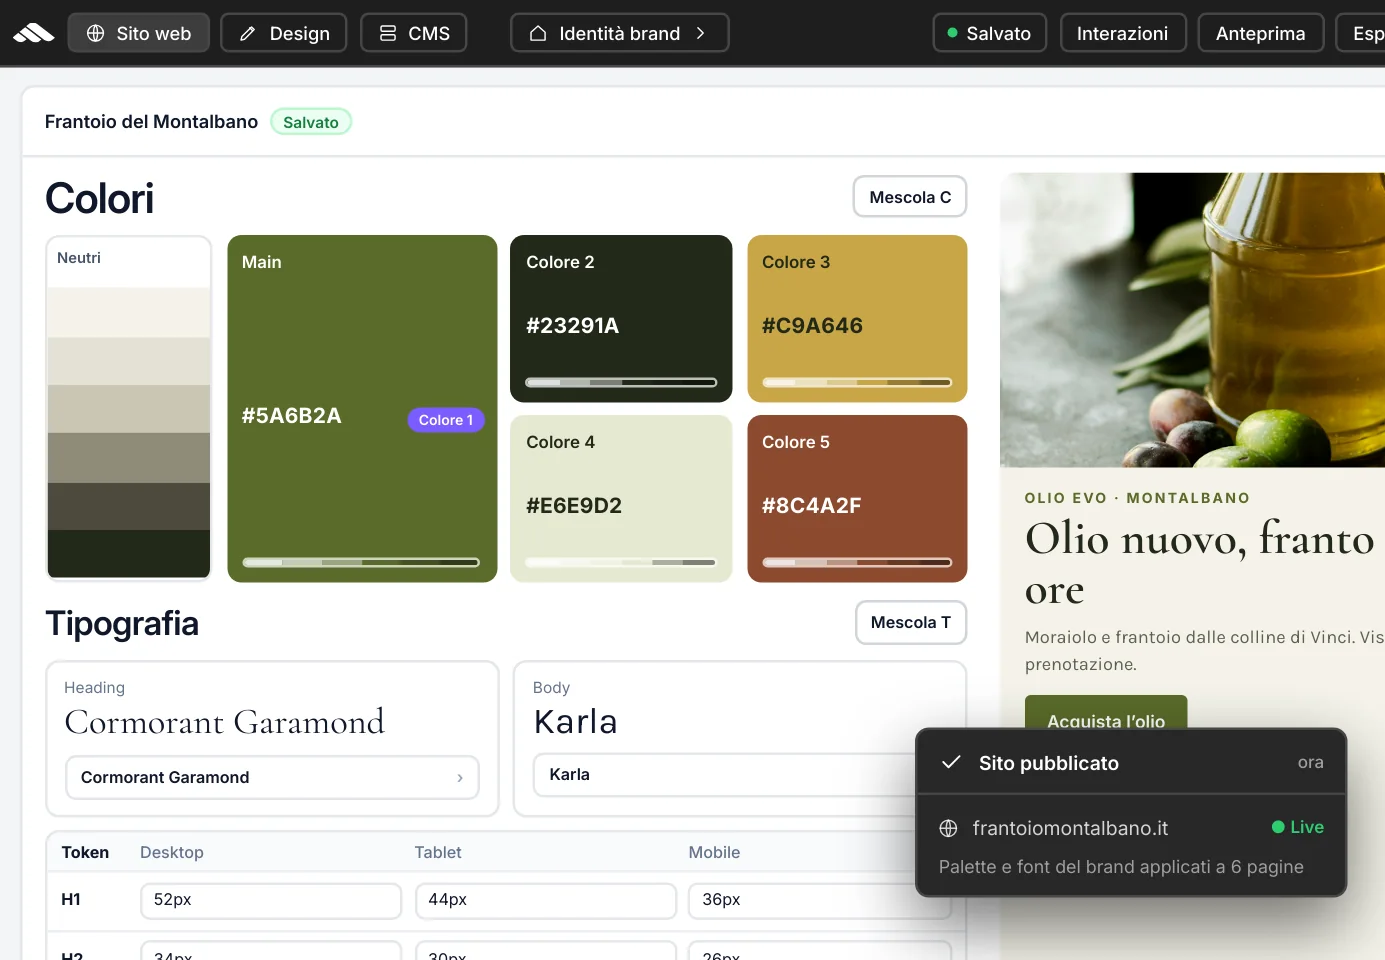Select Colore 3 swatch #C9A646
The height and width of the screenshot is (960, 1385).
click(857, 318)
